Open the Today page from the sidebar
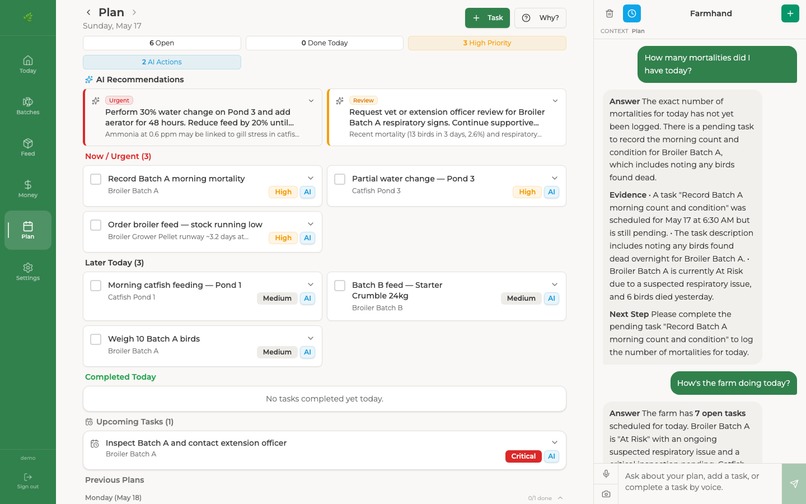 (x=28, y=65)
